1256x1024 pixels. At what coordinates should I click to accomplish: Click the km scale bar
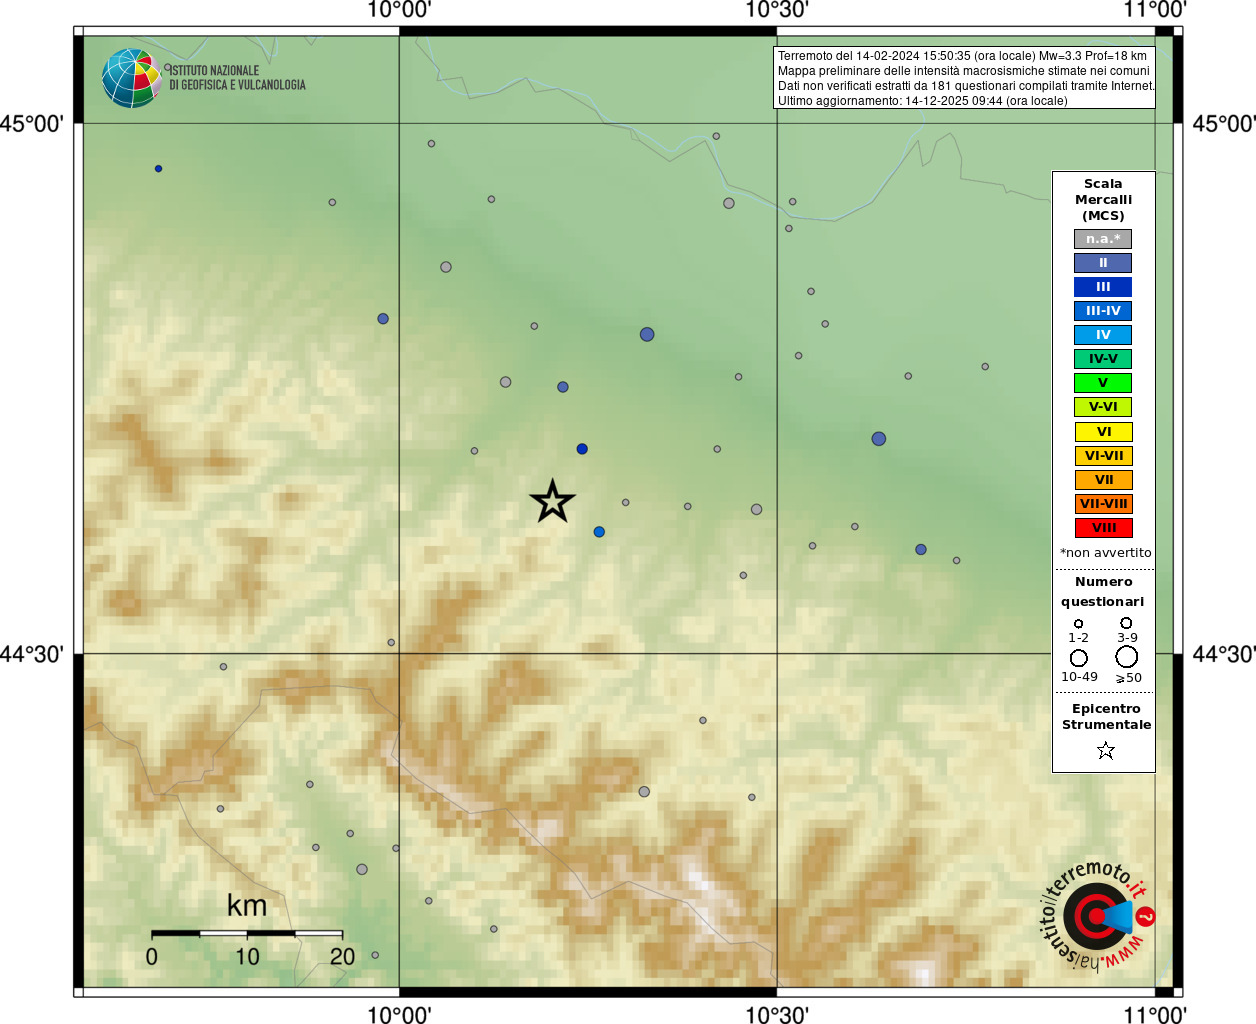pos(247,933)
